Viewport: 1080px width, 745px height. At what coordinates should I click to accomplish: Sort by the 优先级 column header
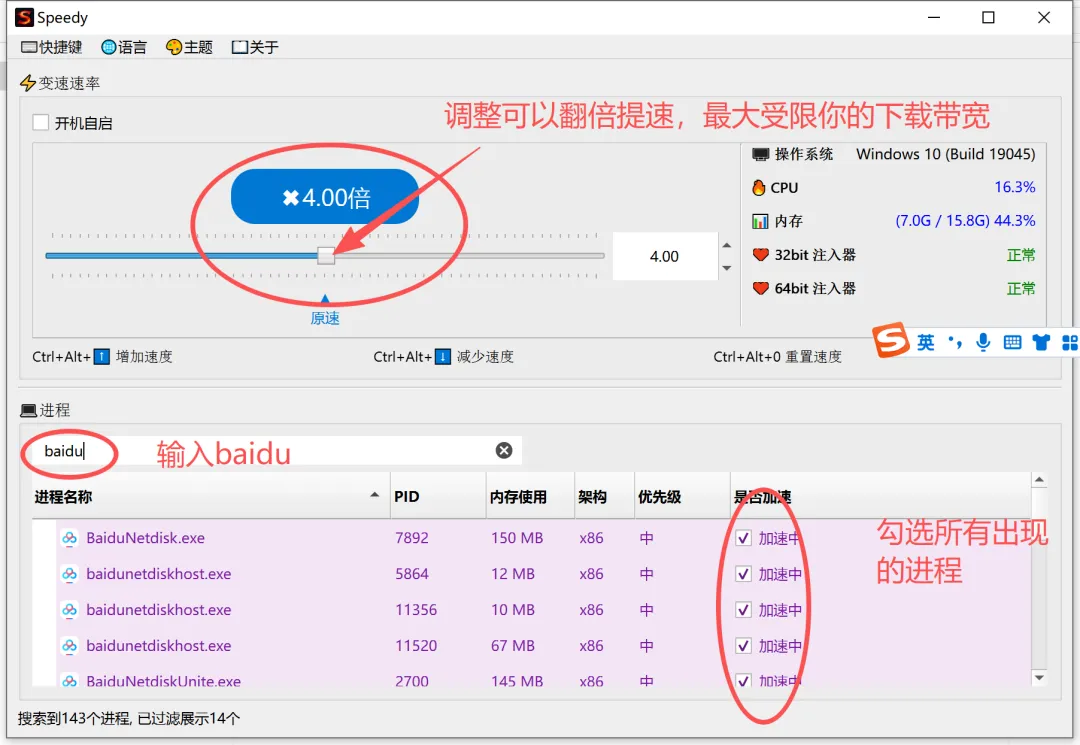tap(682, 496)
